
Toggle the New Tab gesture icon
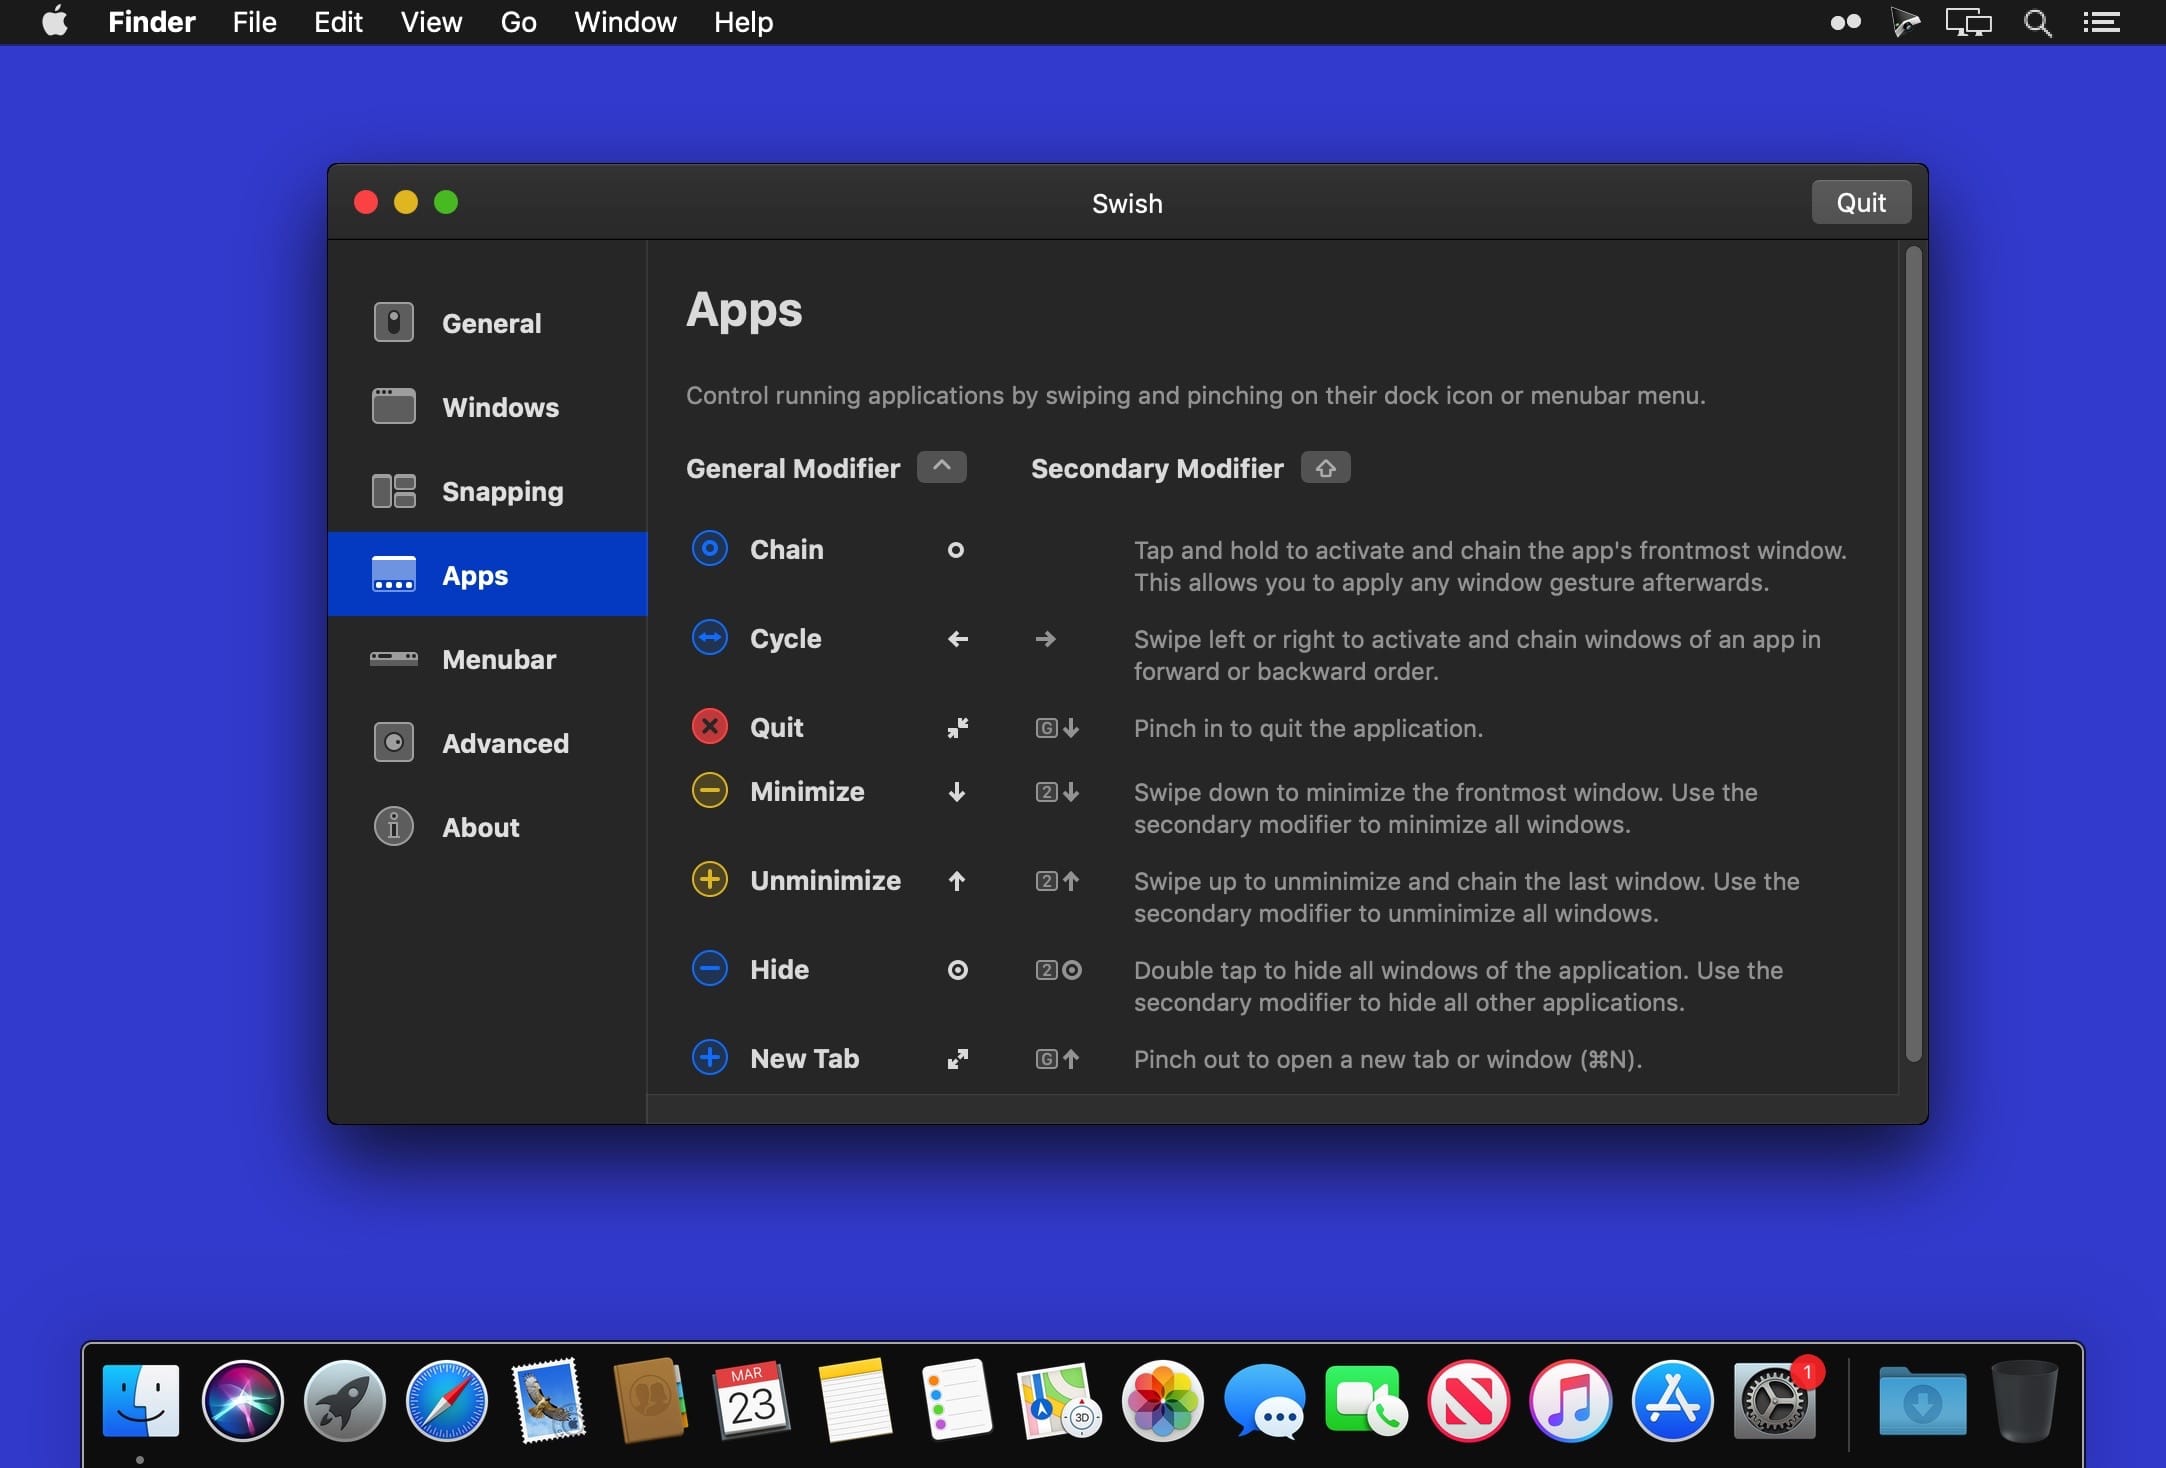coord(710,1058)
